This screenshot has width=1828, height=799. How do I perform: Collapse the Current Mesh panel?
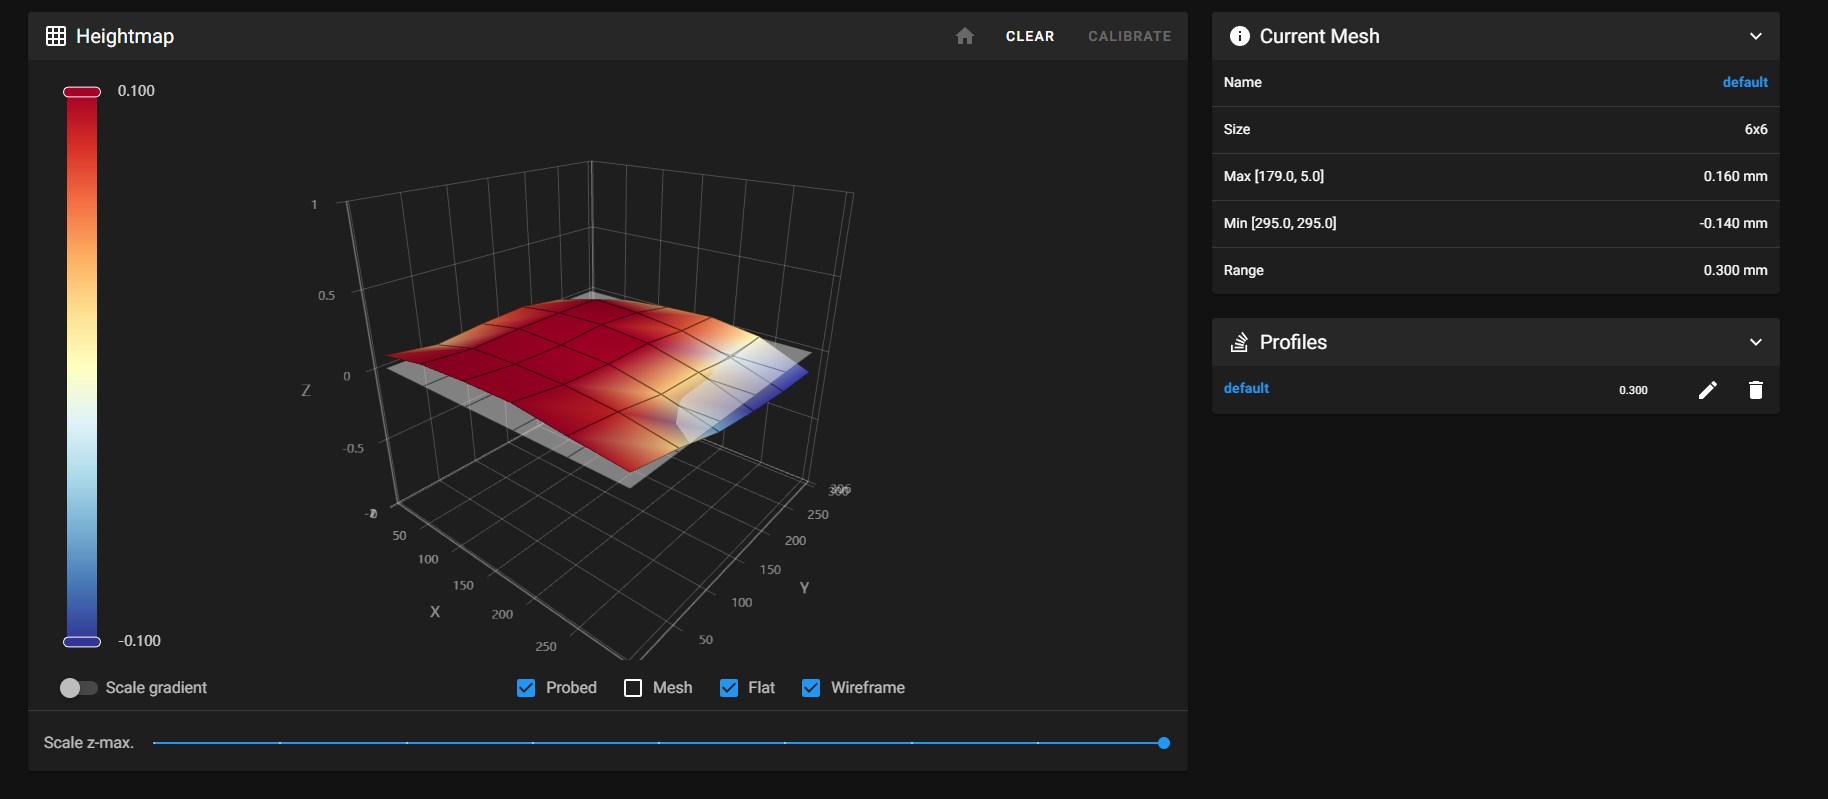coord(1755,36)
